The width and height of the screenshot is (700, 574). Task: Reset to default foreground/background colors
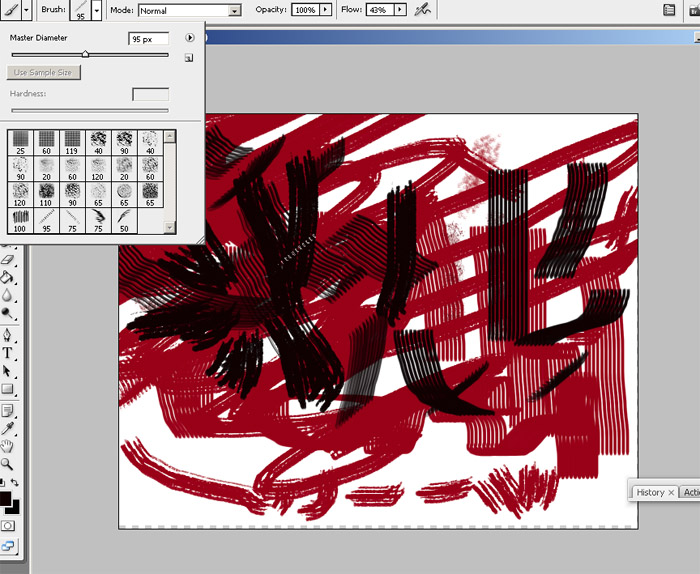[x=2, y=483]
